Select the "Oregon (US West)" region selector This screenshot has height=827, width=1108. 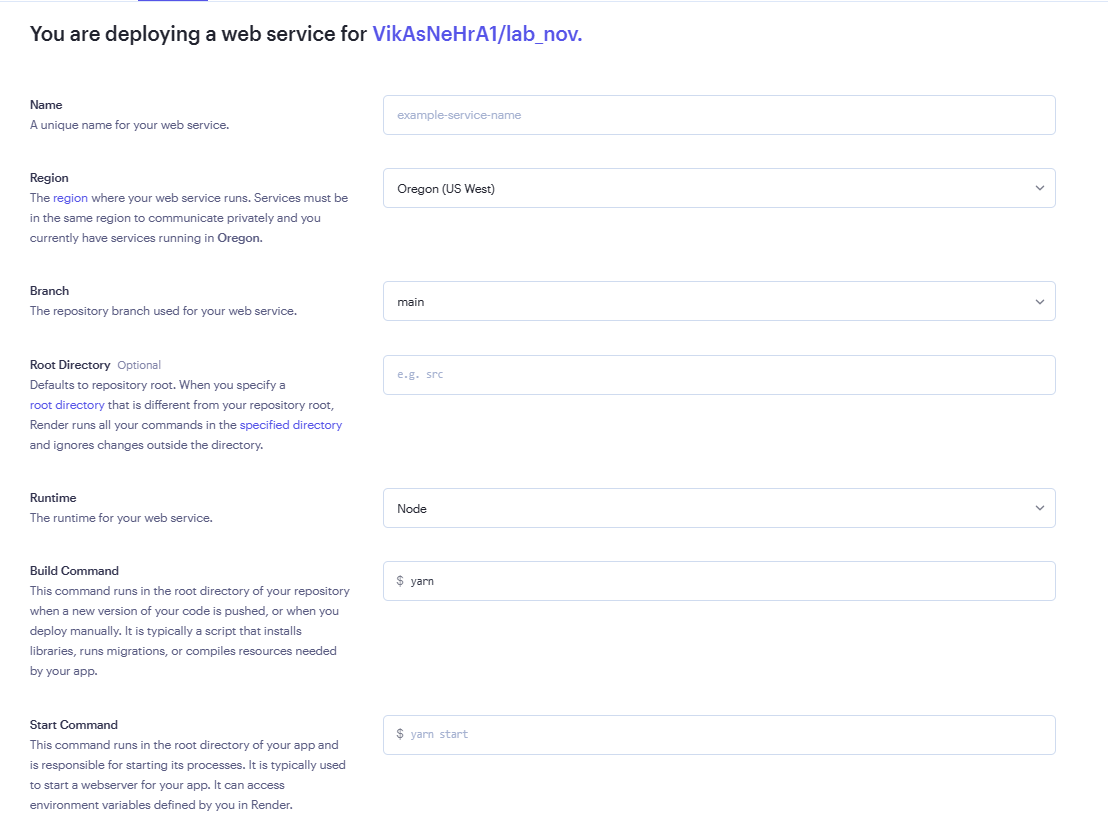coord(718,187)
